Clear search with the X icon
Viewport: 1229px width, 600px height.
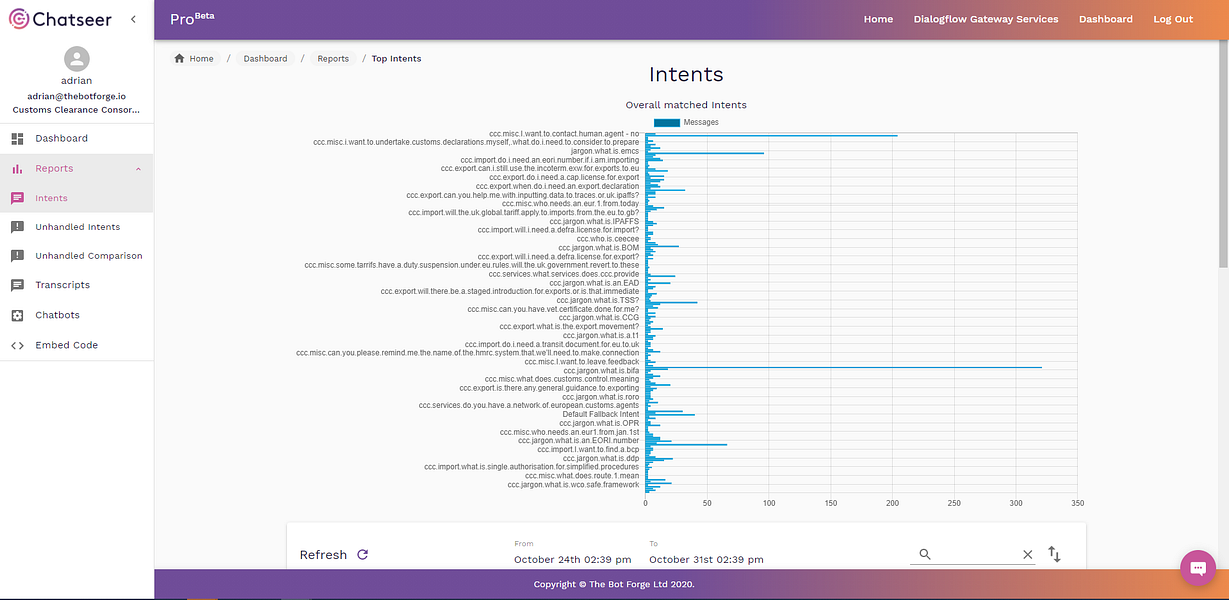pyautogui.click(x=1027, y=554)
